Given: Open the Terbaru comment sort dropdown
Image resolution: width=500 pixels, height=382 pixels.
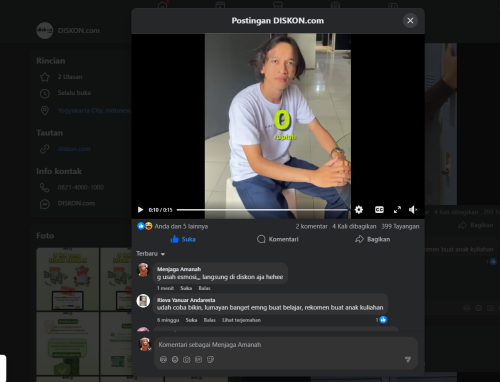Looking at the screenshot, I should pyautogui.click(x=150, y=254).
